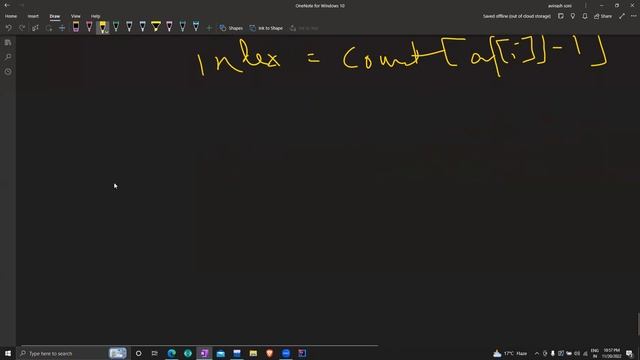Open the Action Center notifications
The image size is (640, 360).
click(x=630, y=353)
